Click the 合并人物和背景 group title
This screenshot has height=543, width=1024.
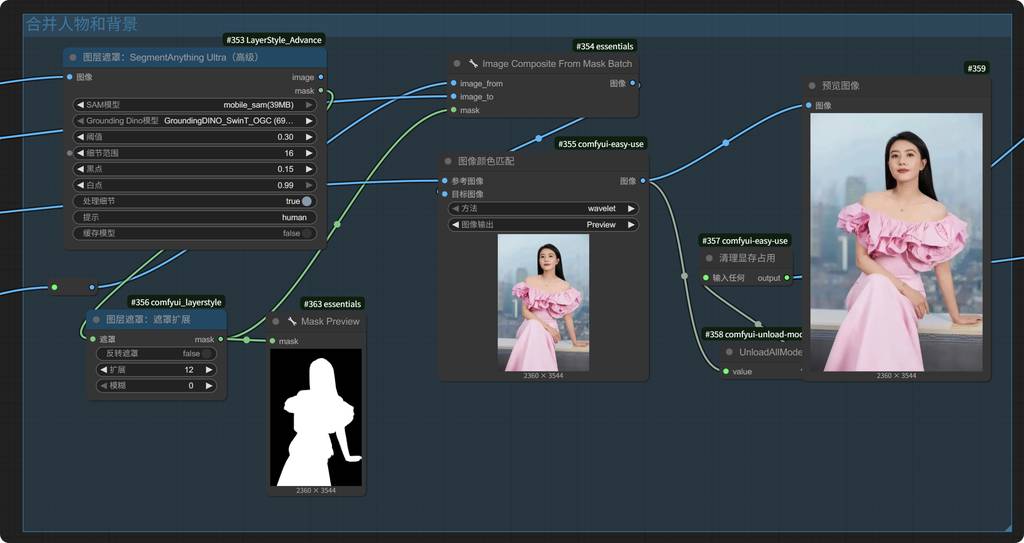[82, 24]
